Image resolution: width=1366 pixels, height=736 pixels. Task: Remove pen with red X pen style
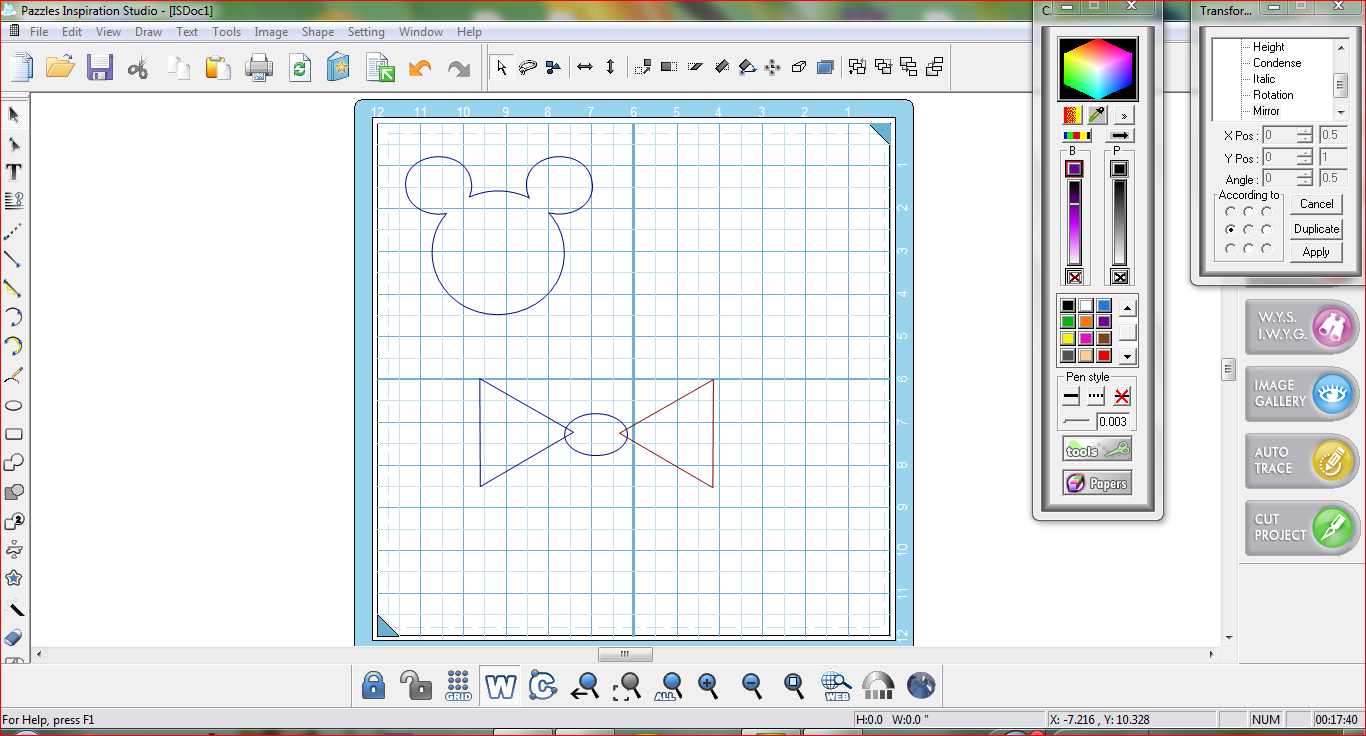[x=1122, y=397]
